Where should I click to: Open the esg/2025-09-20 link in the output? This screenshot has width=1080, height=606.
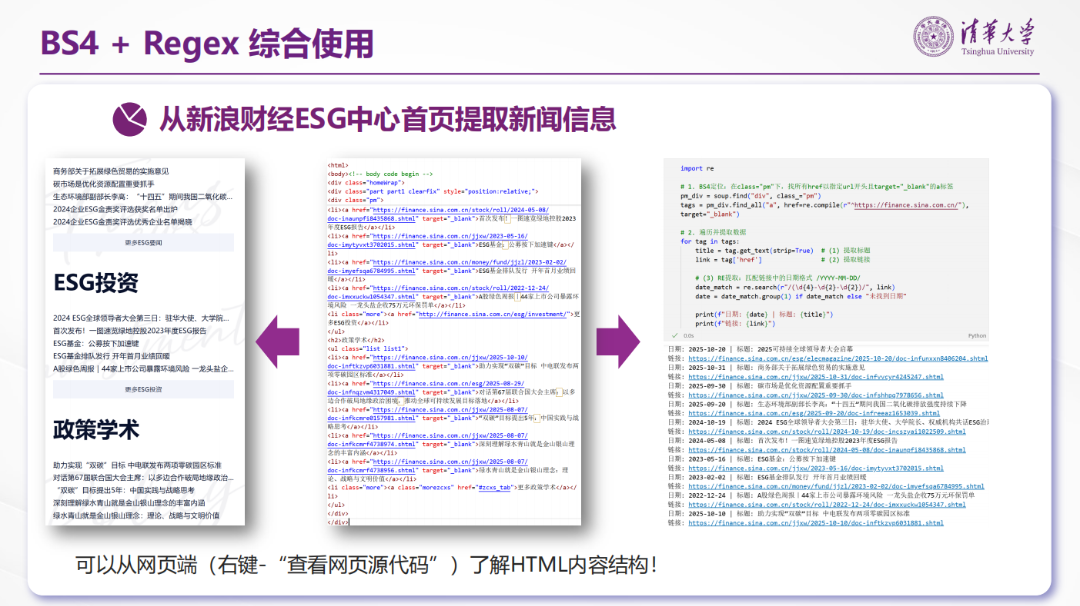pos(813,413)
